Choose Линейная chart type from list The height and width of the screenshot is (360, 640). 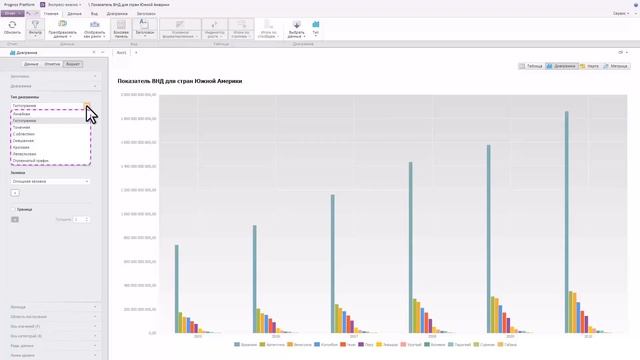point(50,114)
